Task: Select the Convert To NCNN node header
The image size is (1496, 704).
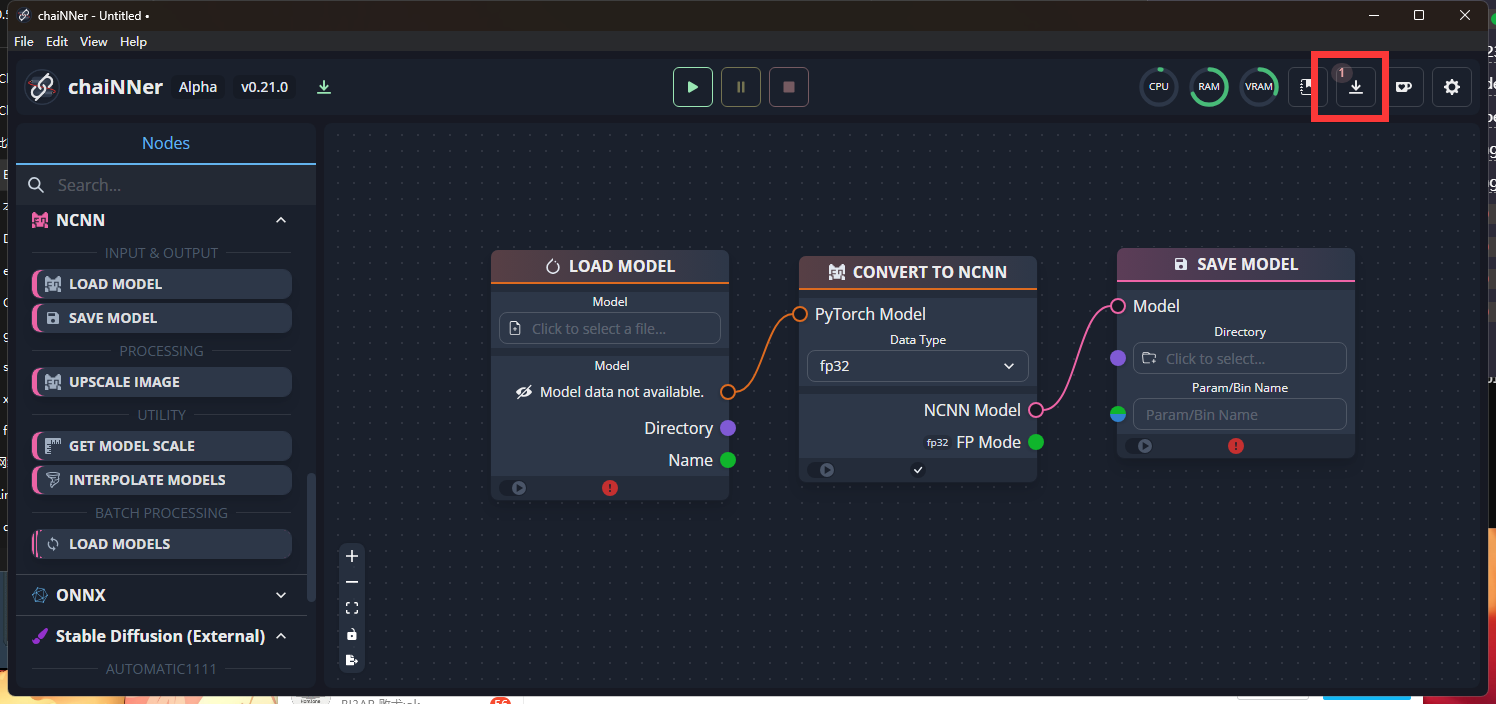Action: (918, 272)
